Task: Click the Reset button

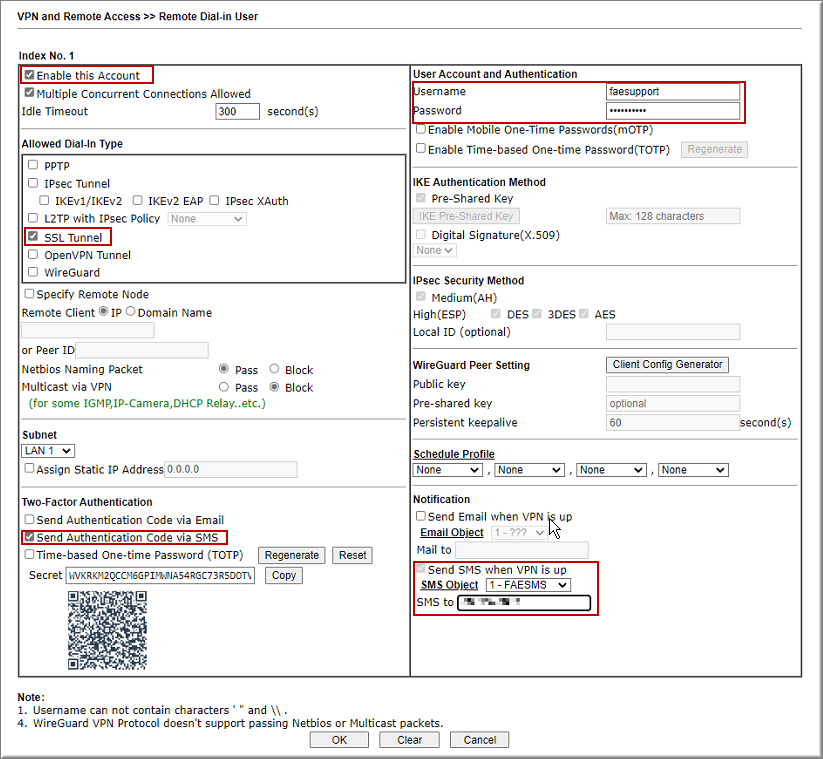Action: pos(352,555)
